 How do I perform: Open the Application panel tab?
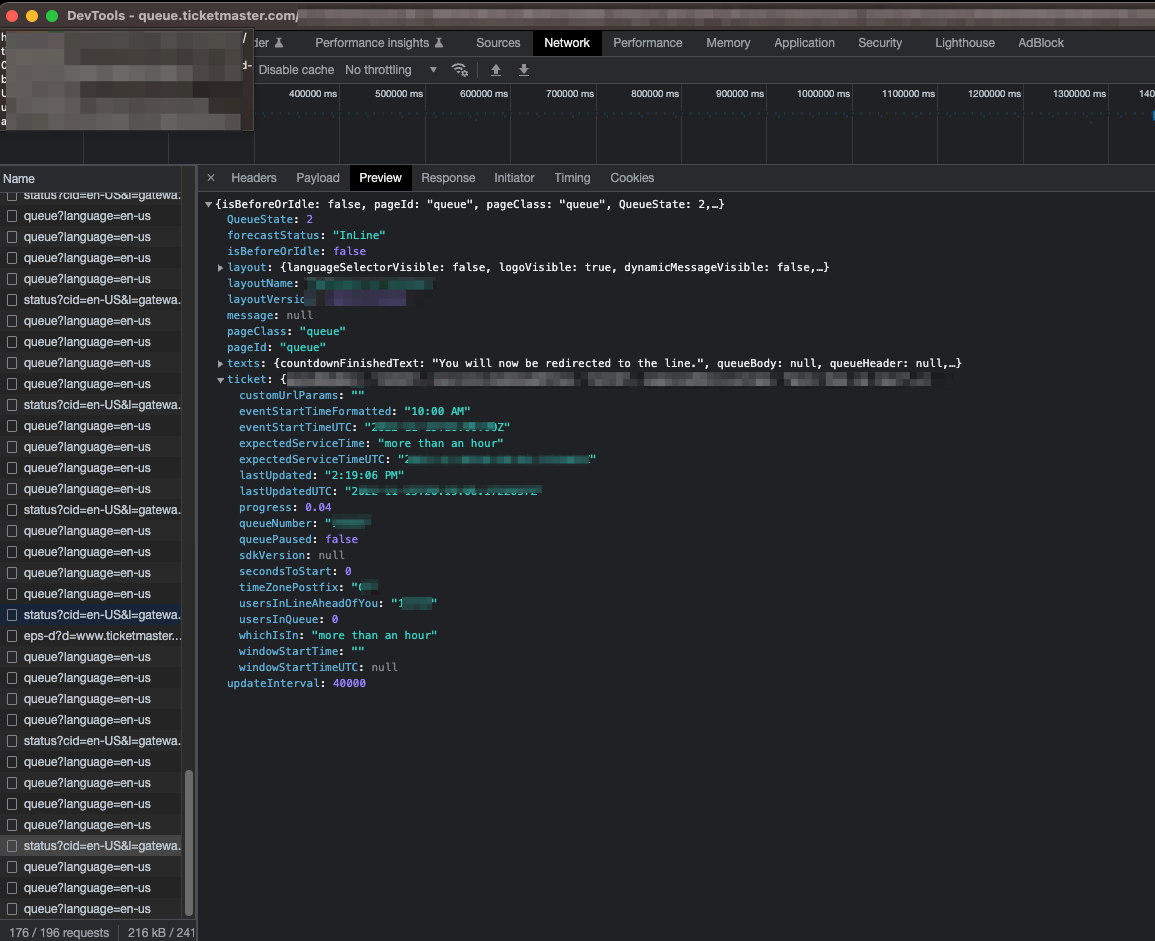pyautogui.click(x=804, y=43)
